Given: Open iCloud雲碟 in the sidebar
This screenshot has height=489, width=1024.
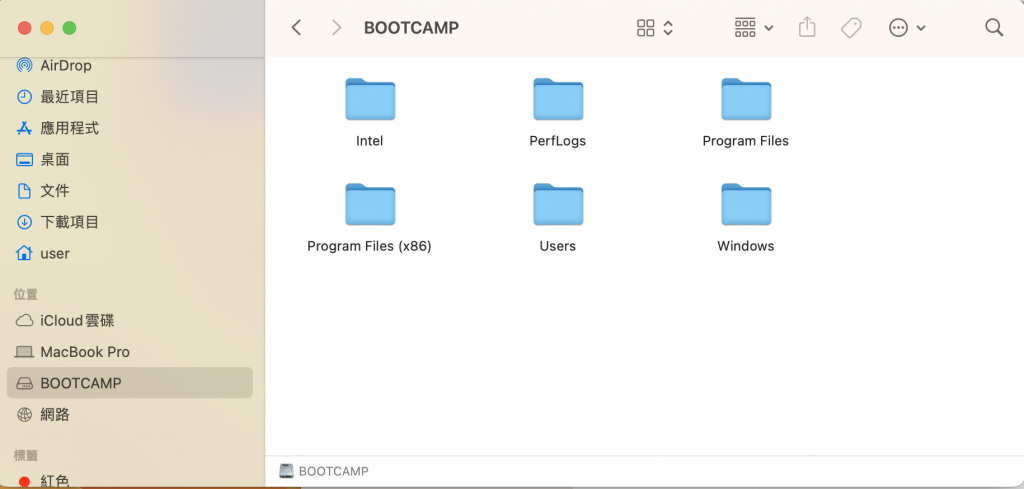Looking at the screenshot, I should [129, 321].
